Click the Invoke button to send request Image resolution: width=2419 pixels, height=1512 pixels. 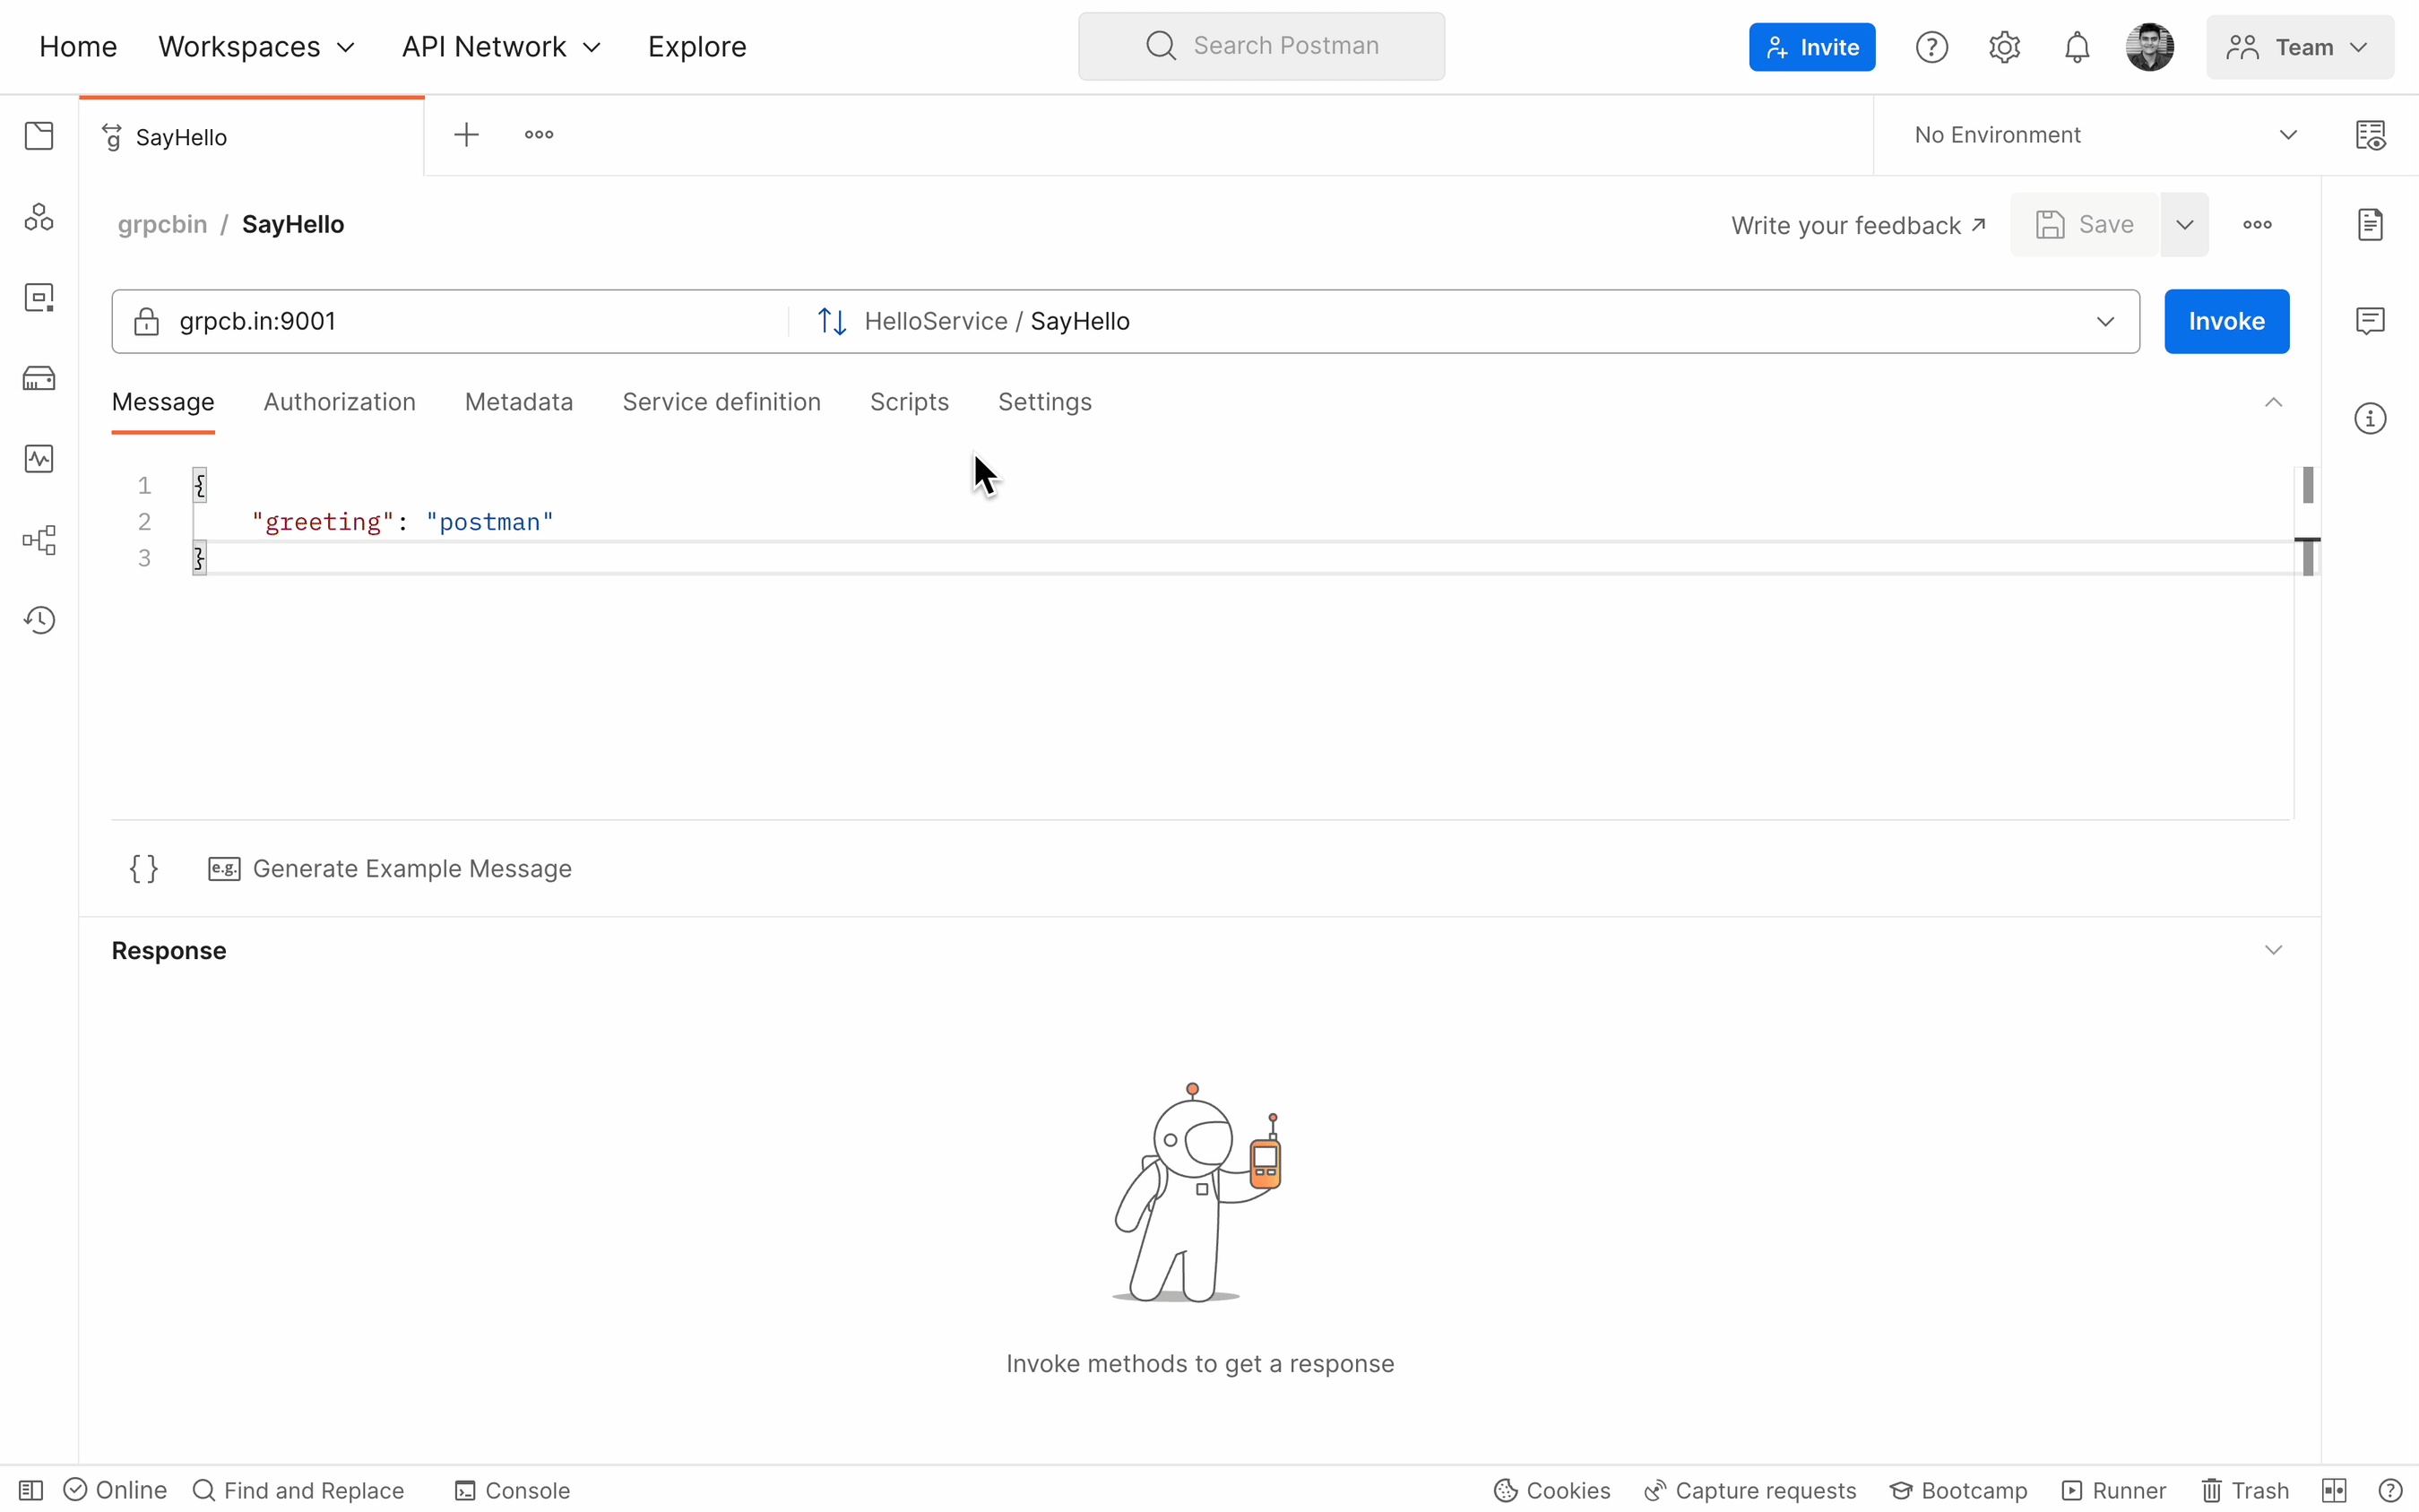click(x=2227, y=321)
